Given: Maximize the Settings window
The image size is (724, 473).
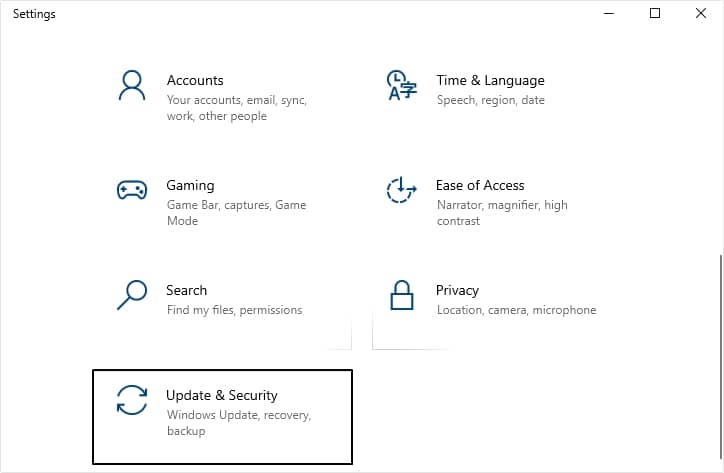Looking at the screenshot, I should click(x=655, y=13).
